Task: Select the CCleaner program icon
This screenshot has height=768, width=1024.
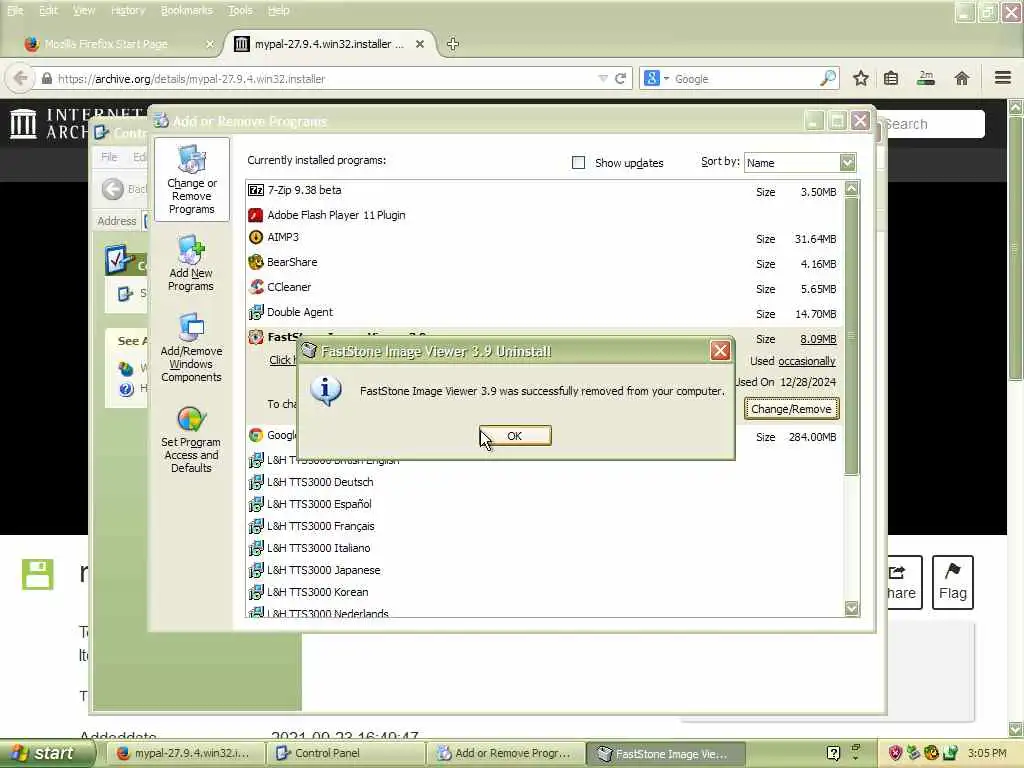Action: (256, 287)
